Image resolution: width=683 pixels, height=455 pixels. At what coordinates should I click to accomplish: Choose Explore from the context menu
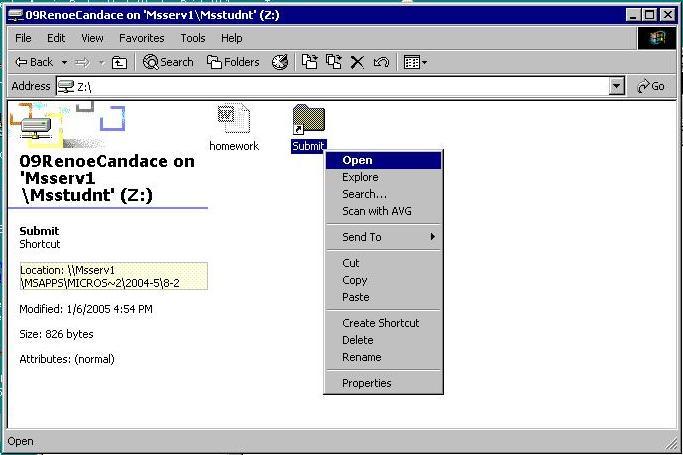point(383,177)
